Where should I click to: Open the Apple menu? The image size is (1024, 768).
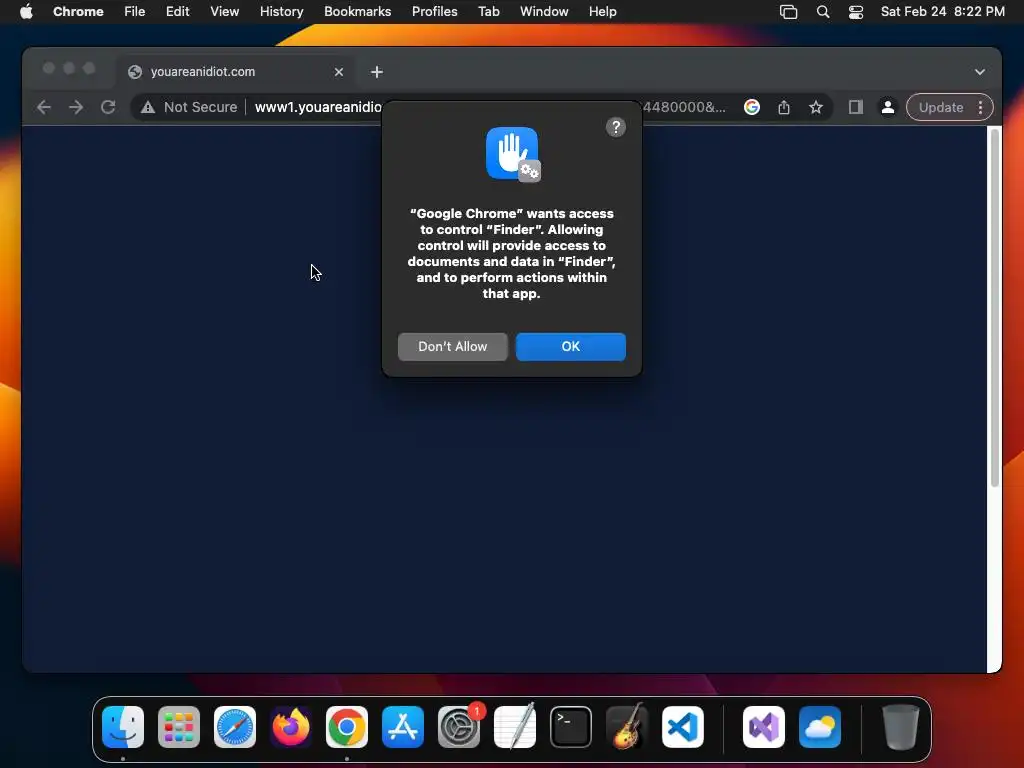pos(26,12)
